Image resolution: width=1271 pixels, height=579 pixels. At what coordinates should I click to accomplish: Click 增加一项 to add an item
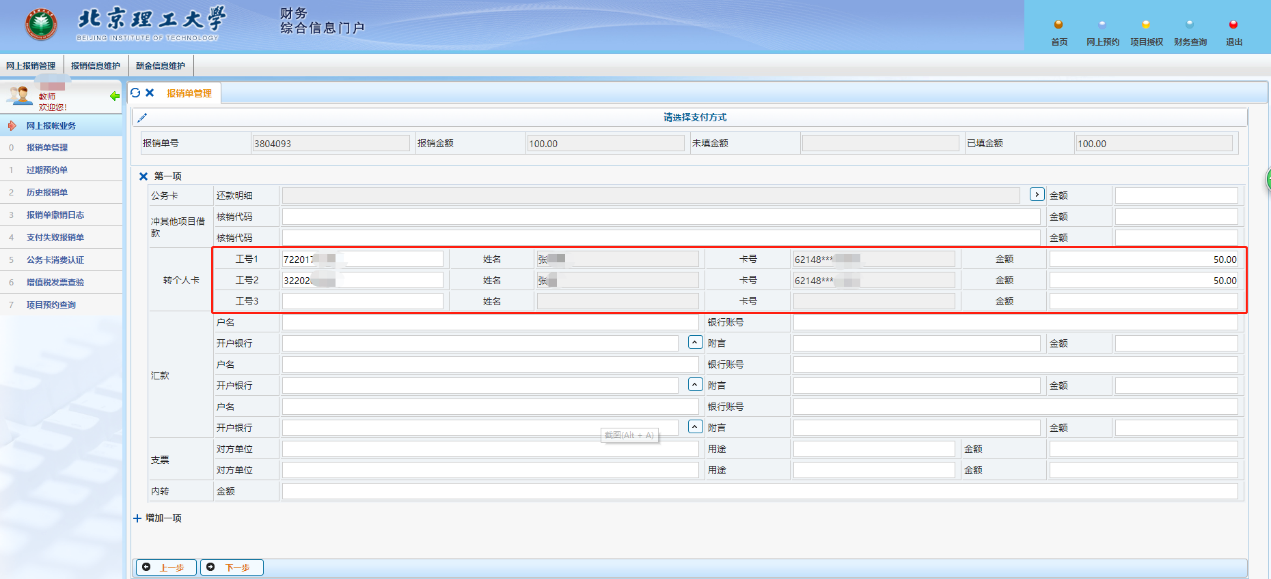click(157, 518)
